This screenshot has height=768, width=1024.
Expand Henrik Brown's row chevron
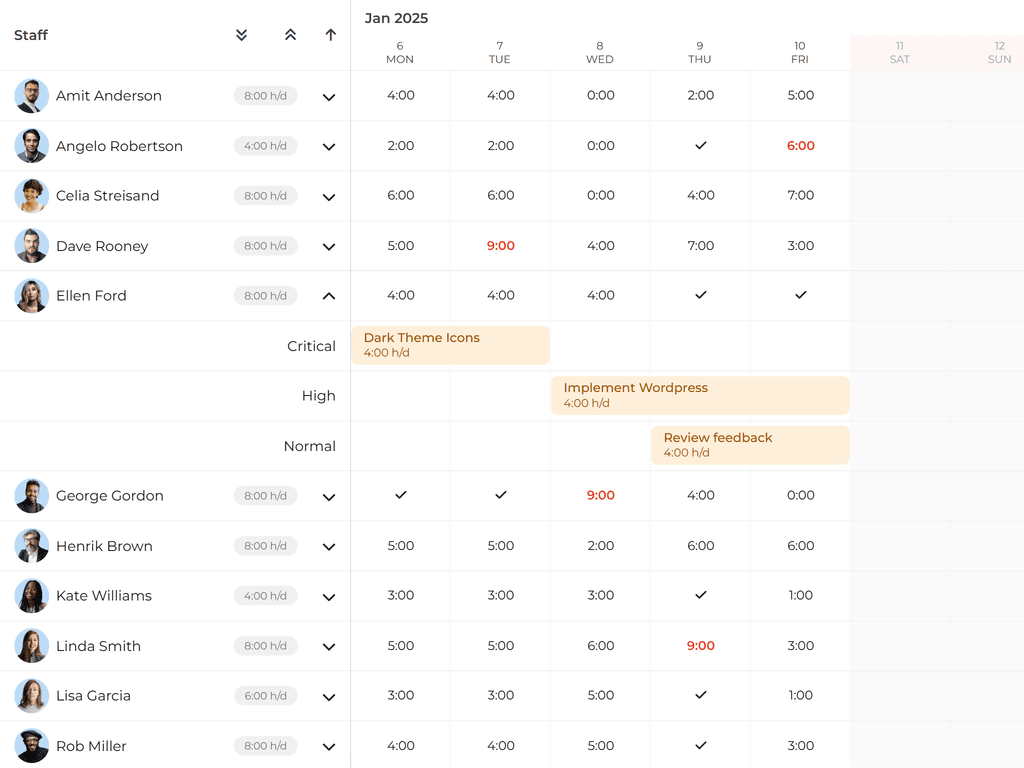pyautogui.click(x=328, y=545)
